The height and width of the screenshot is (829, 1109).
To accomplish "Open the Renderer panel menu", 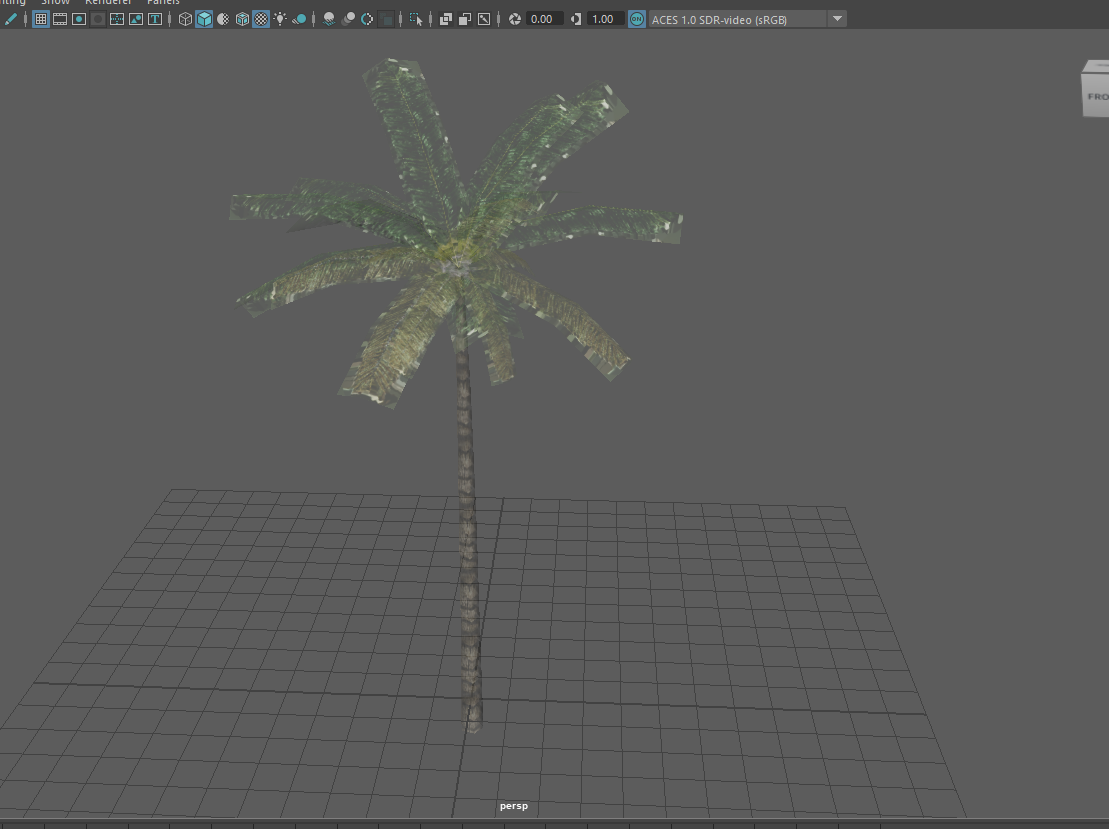I will (x=107, y=2).
